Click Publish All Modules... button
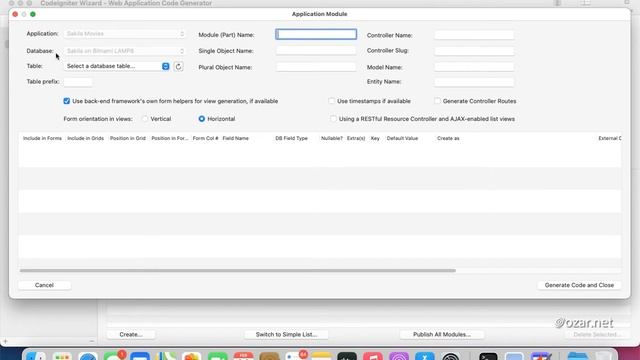This screenshot has width=640, height=360. click(442, 334)
